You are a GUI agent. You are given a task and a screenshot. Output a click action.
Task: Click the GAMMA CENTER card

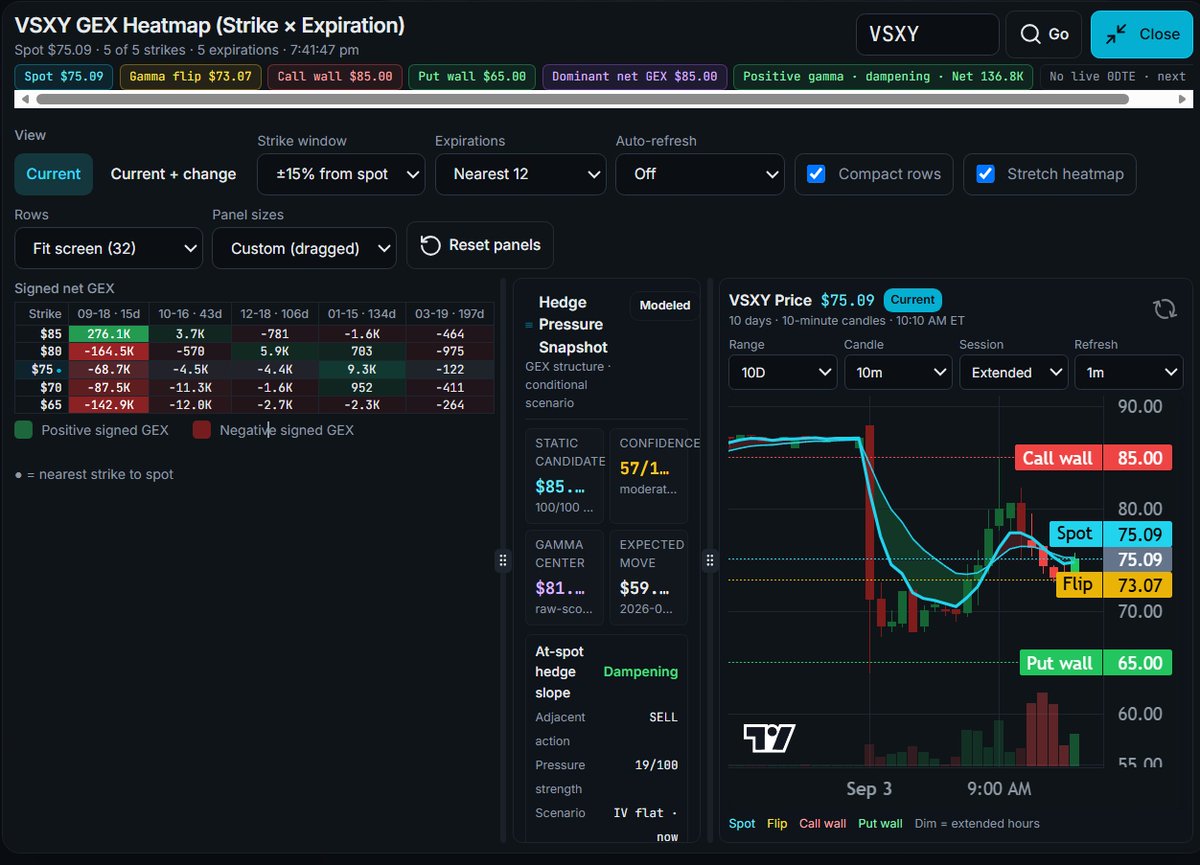(564, 577)
